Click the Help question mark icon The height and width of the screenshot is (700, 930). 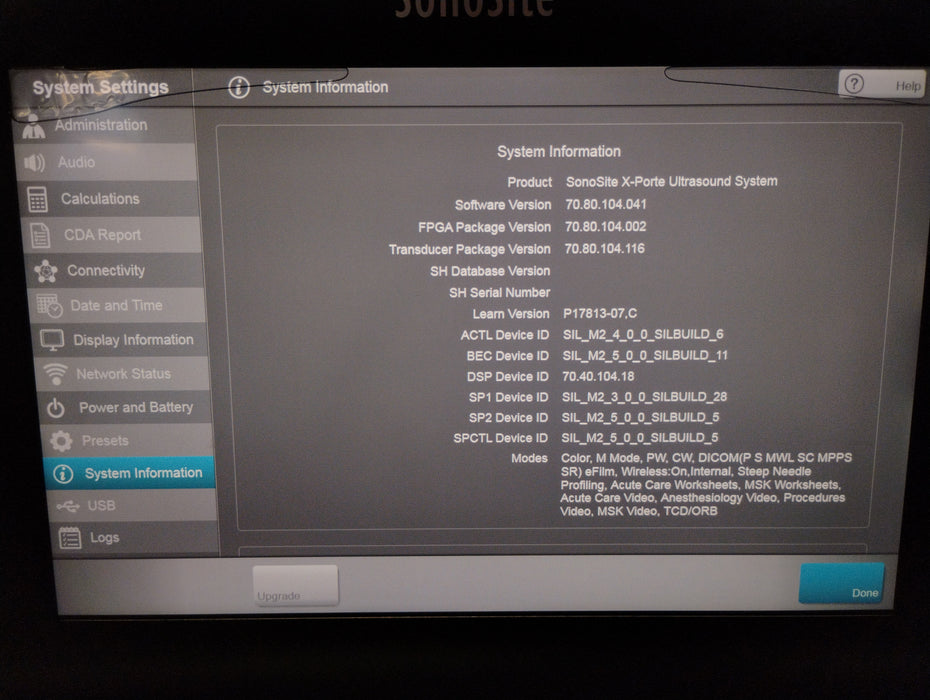coord(854,84)
